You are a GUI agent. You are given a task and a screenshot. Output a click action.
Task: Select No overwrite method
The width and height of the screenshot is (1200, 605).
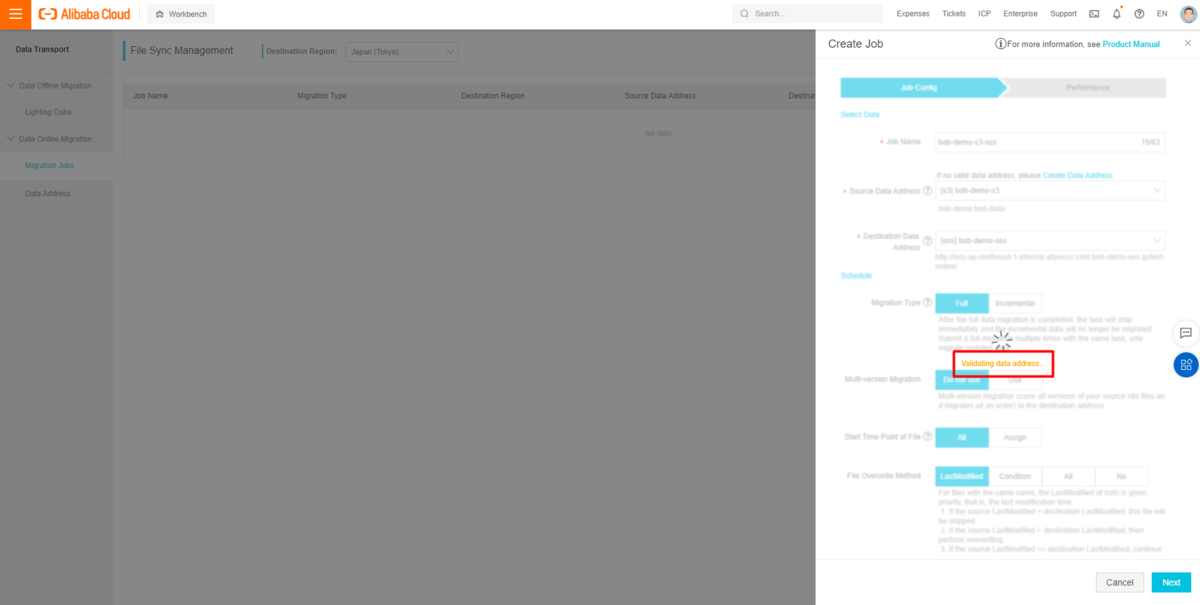pyautogui.click(x=1121, y=476)
